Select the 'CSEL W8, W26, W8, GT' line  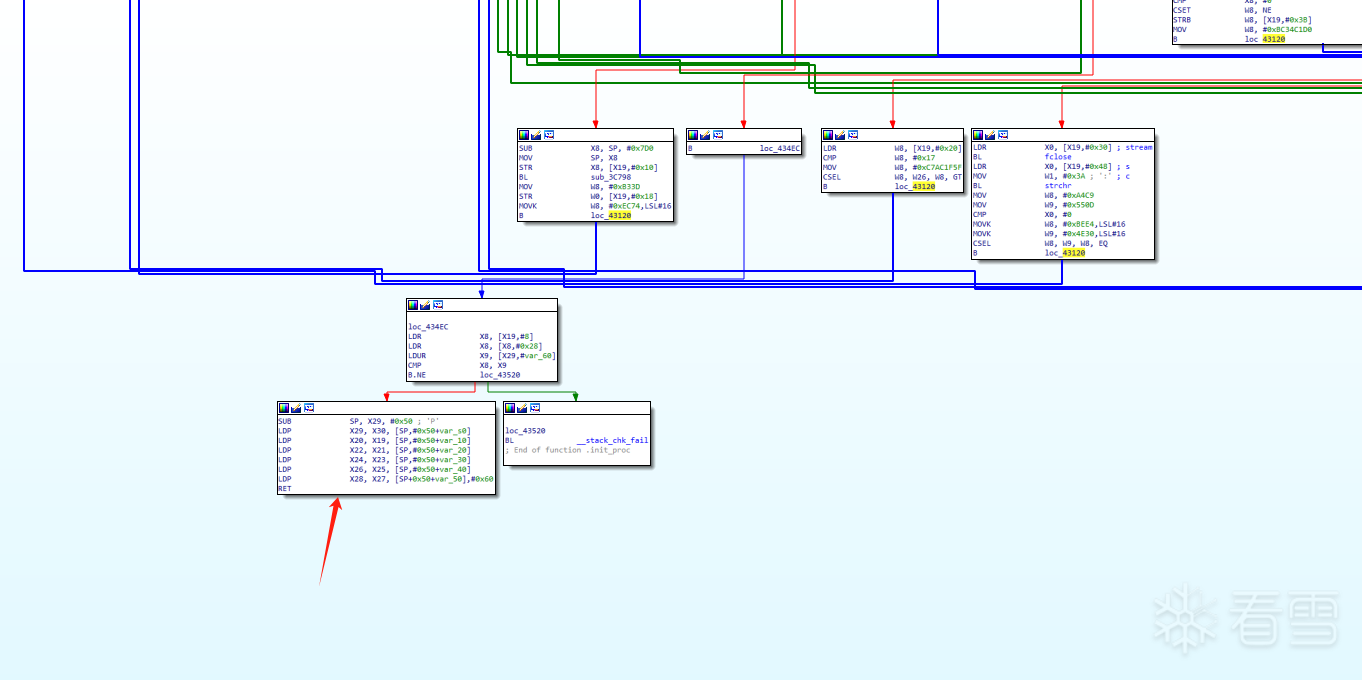point(892,176)
